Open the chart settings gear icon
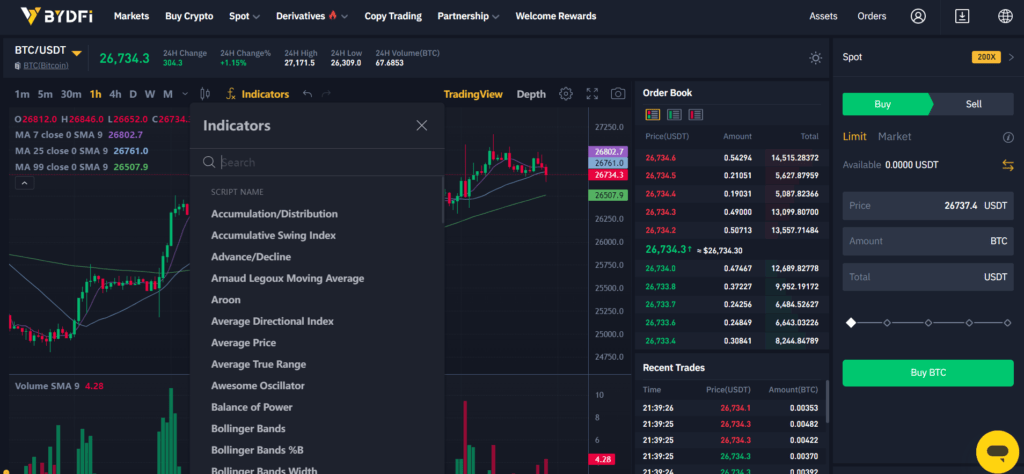Image resolution: width=1024 pixels, height=474 pixels. tap(566, 94)
